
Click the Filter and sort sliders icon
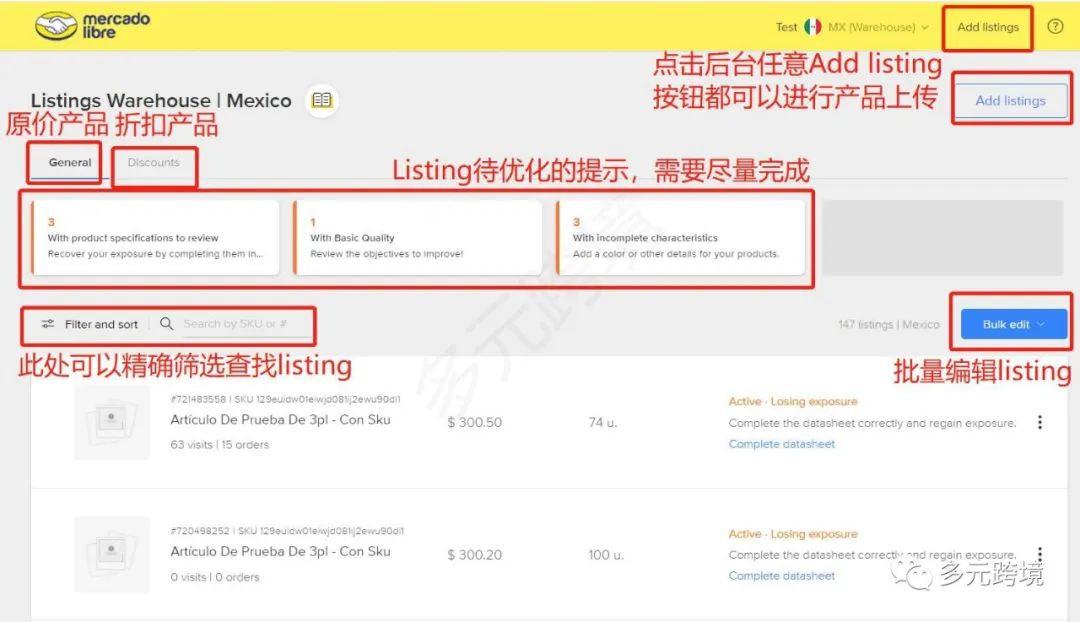click(47, 324)
